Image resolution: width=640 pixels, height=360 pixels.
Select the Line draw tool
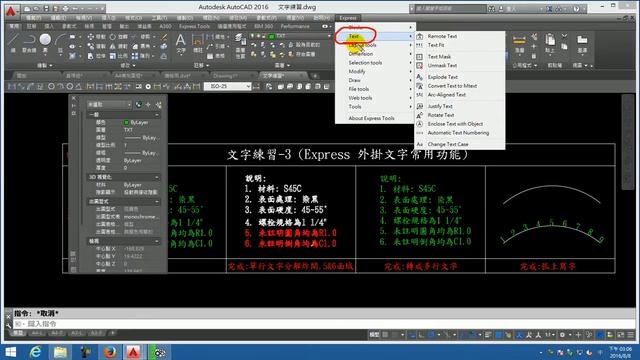point(13,43)
